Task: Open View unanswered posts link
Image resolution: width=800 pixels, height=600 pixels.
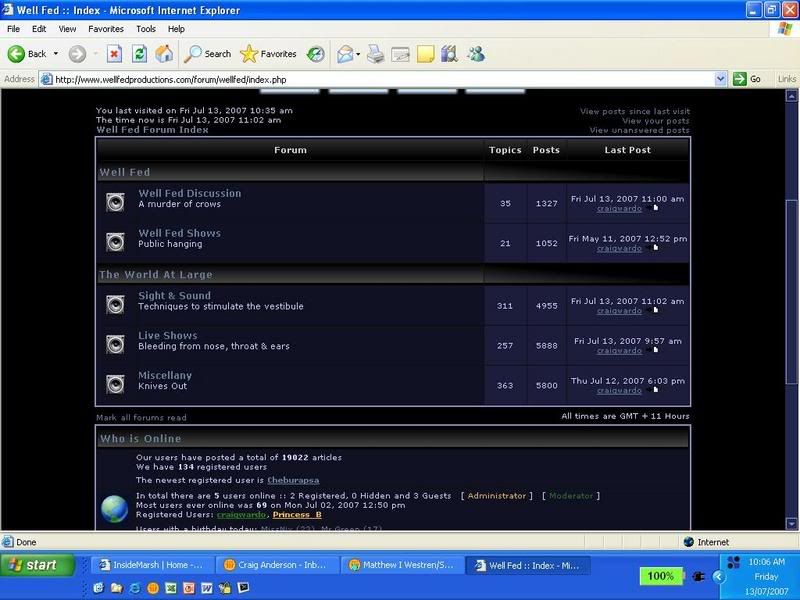Action: coord(639,130)
